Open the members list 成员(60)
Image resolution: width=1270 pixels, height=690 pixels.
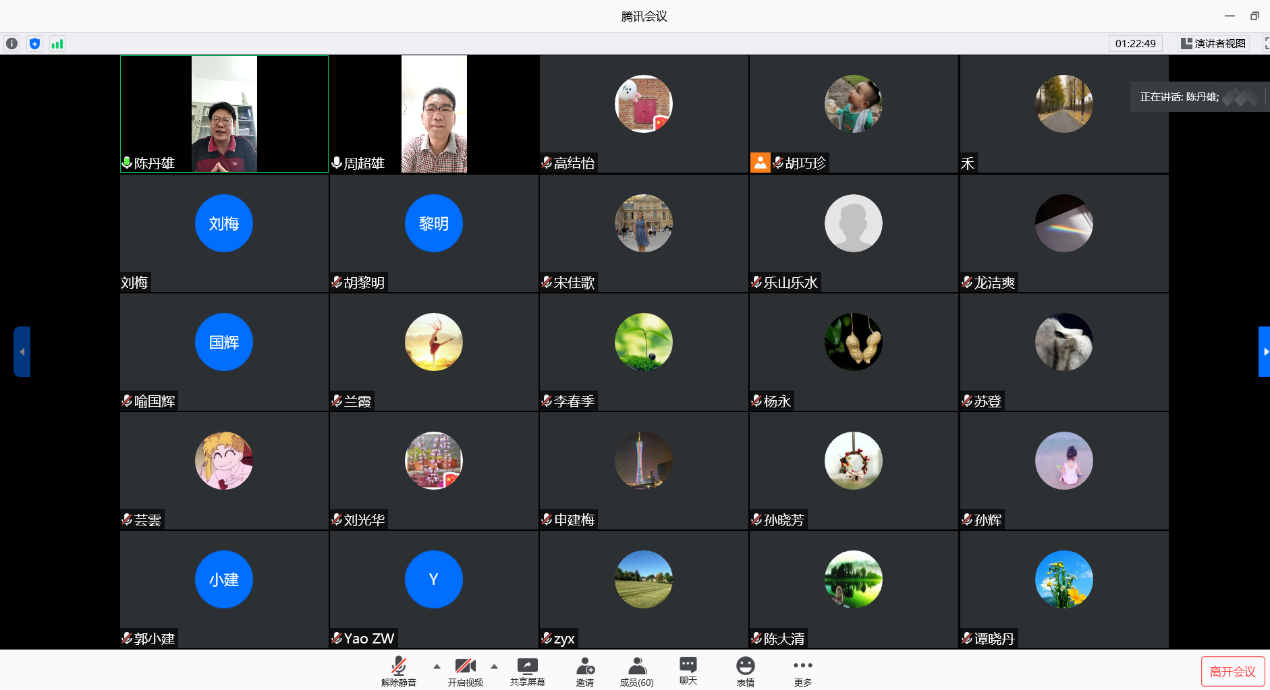[636, 670]
